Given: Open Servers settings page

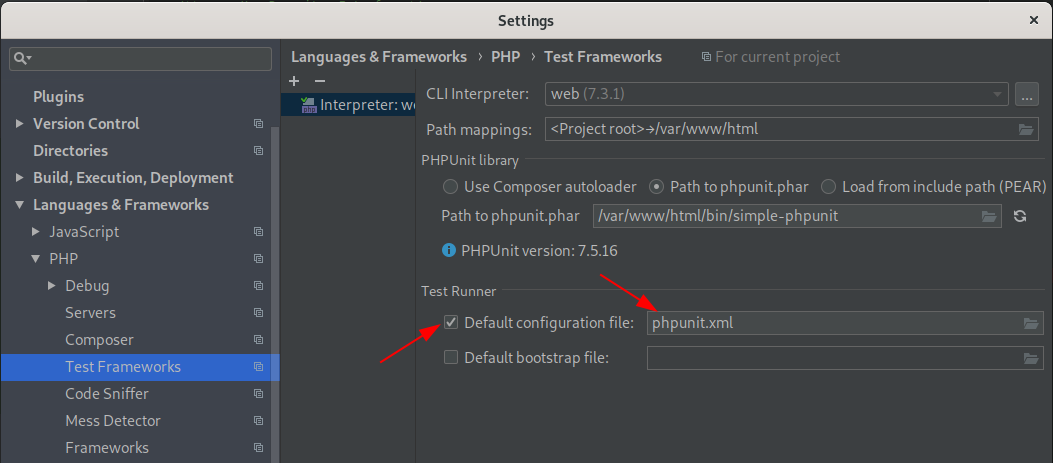Looking at the screenshot, I should click(x=91, y=312).
